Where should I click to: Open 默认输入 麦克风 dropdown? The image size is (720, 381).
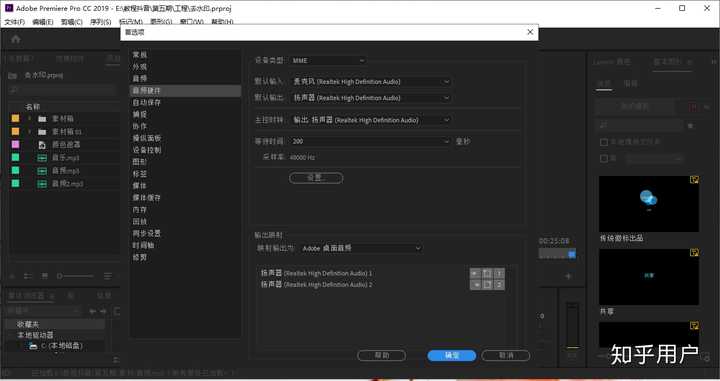click(x=371, y=82)
